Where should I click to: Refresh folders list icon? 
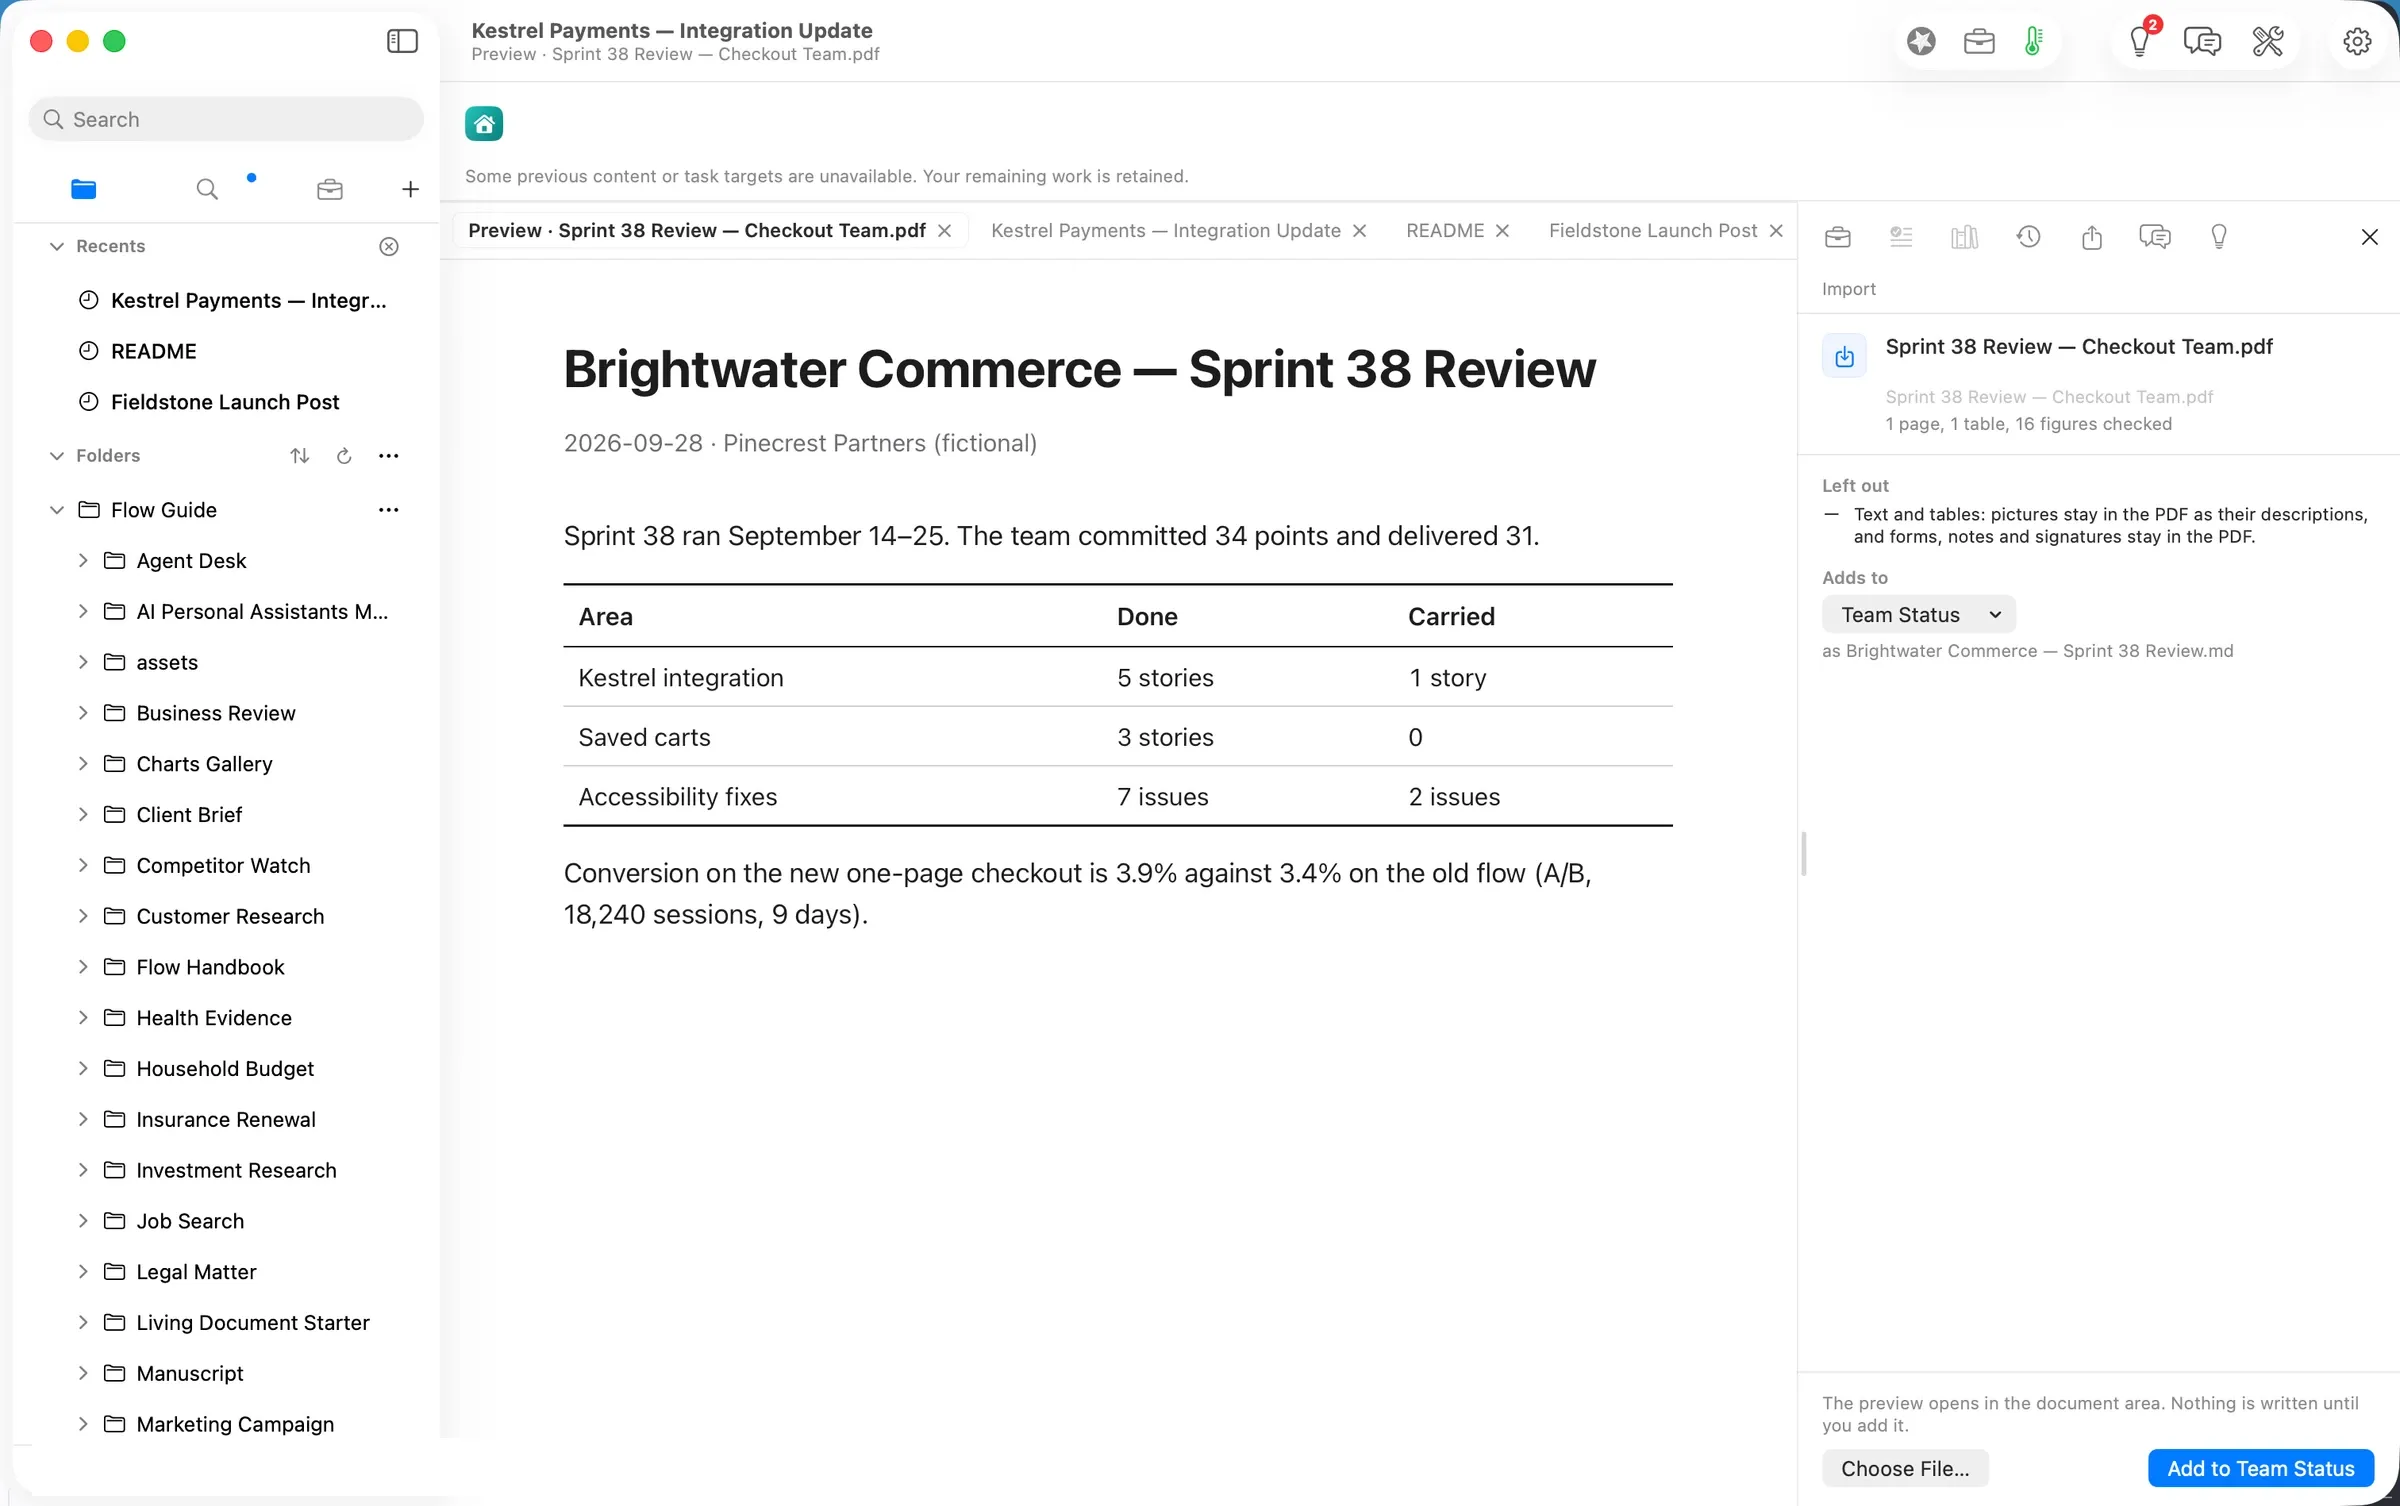coord(344,456)
